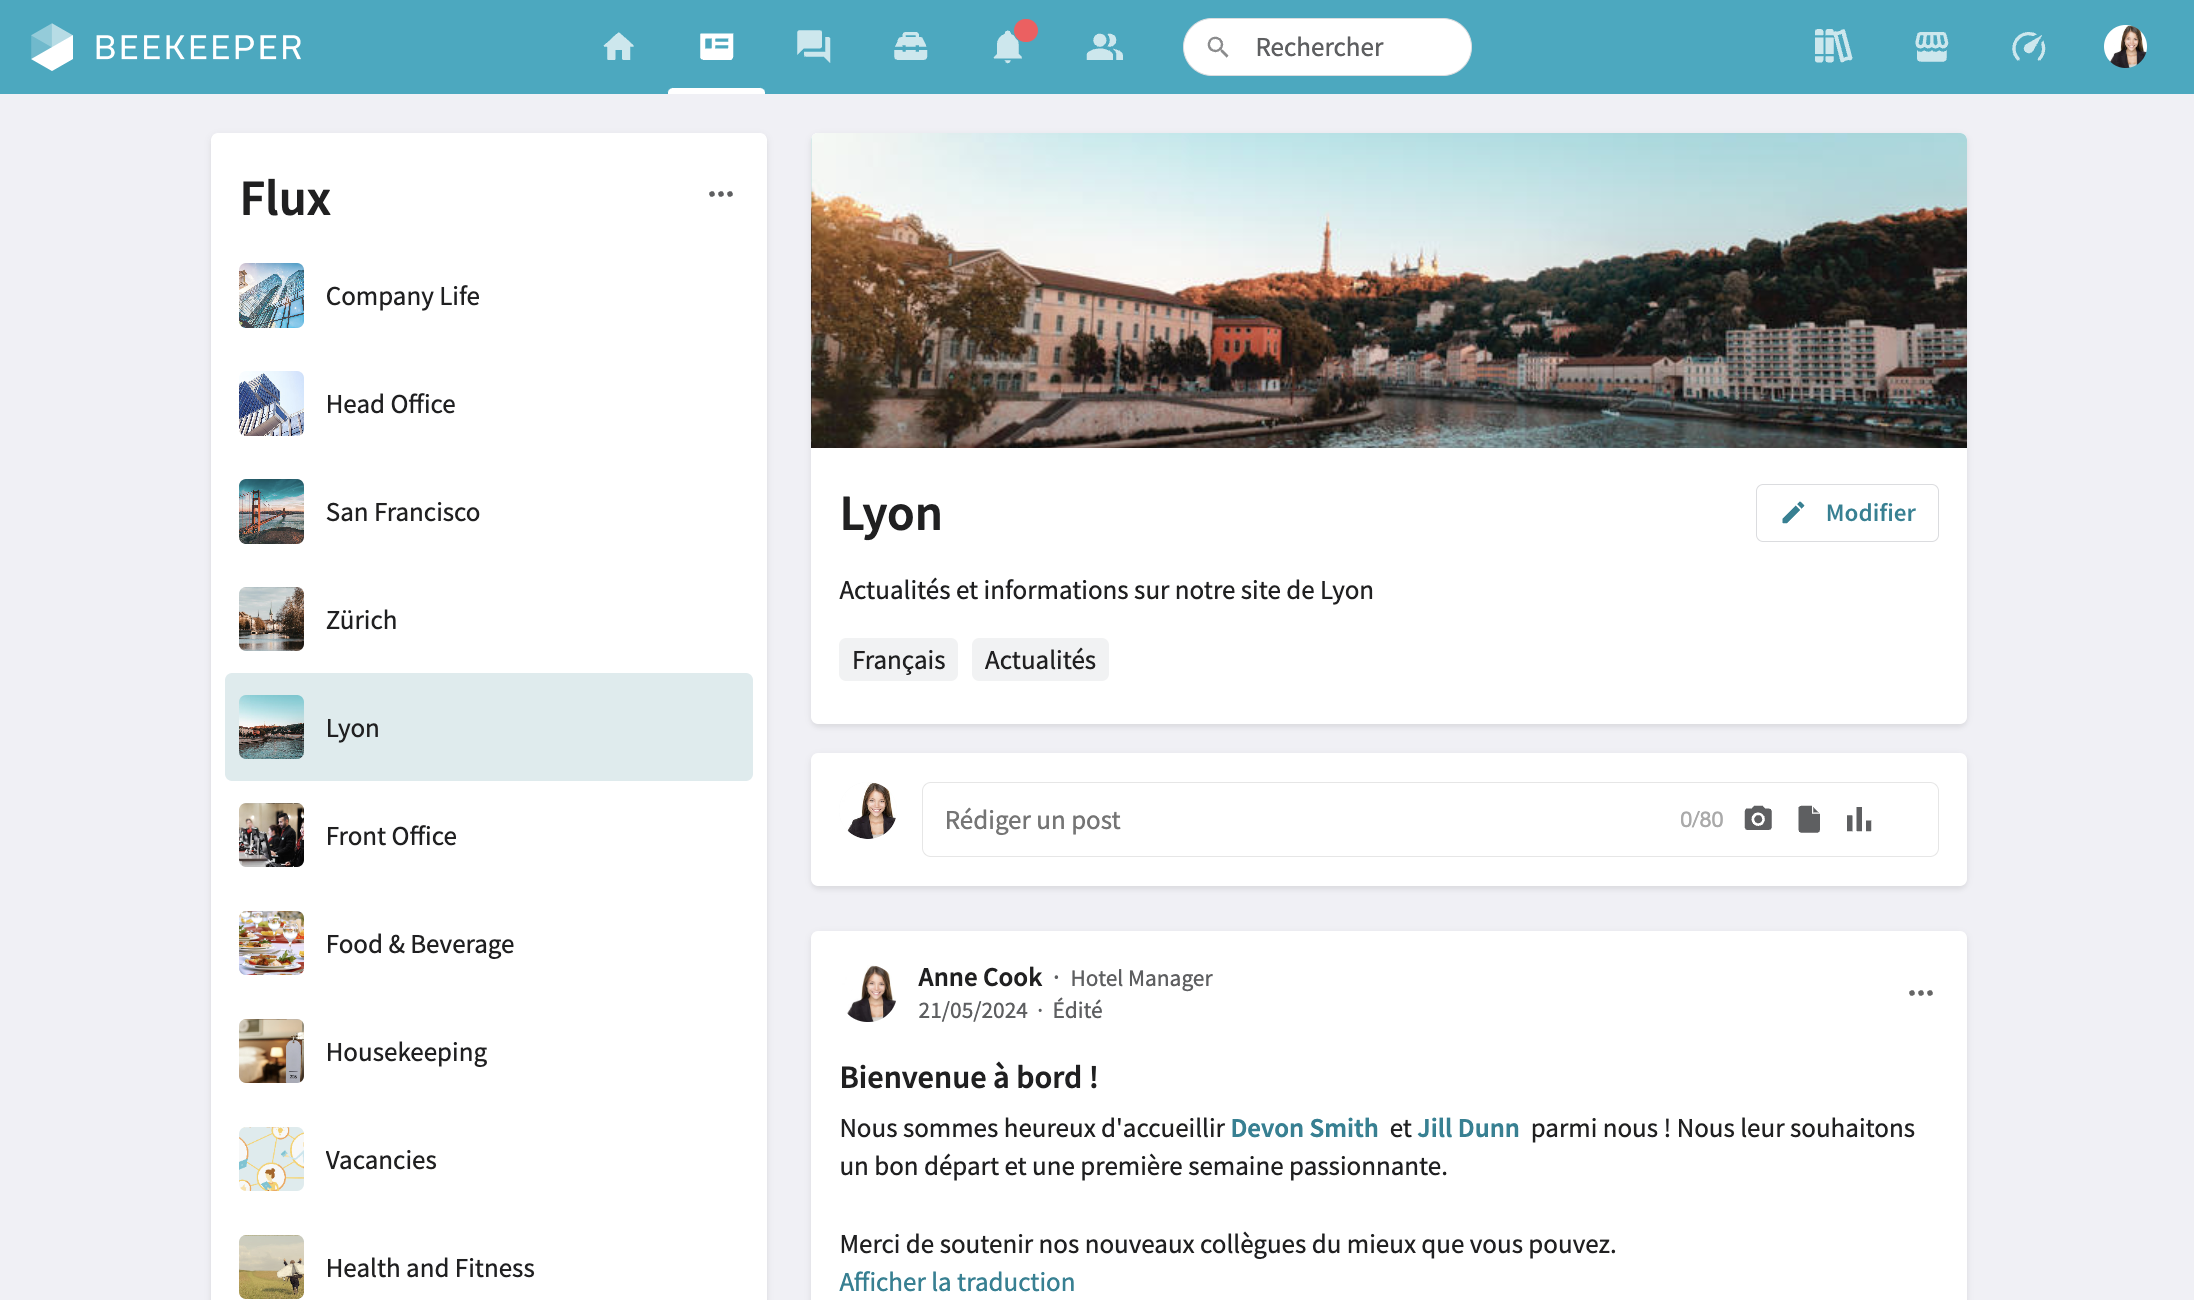Screen dimensions: 2194x1300
Task: Open the marketplace storefront icon
Action: (x=1931, y=47)
